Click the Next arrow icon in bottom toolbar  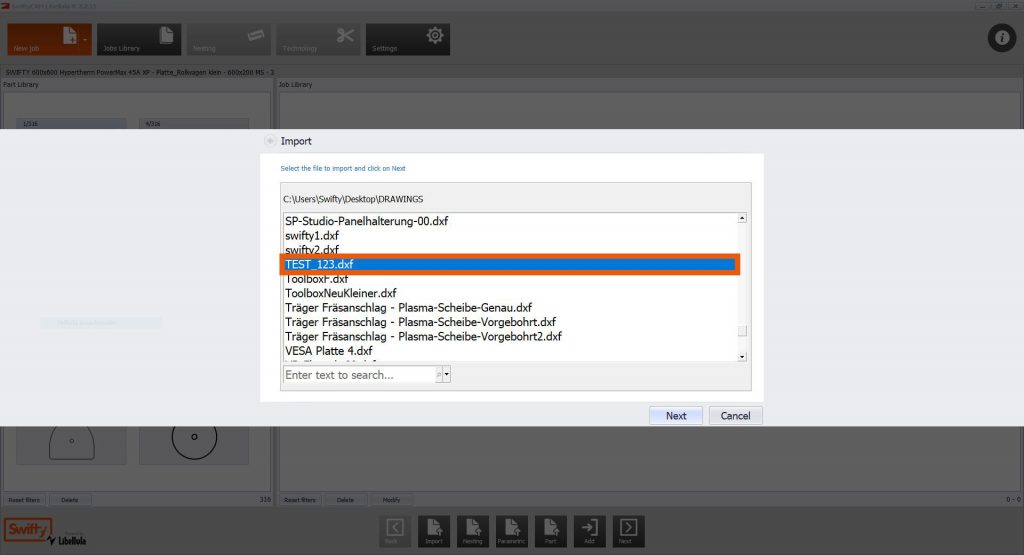click(628, 531)
